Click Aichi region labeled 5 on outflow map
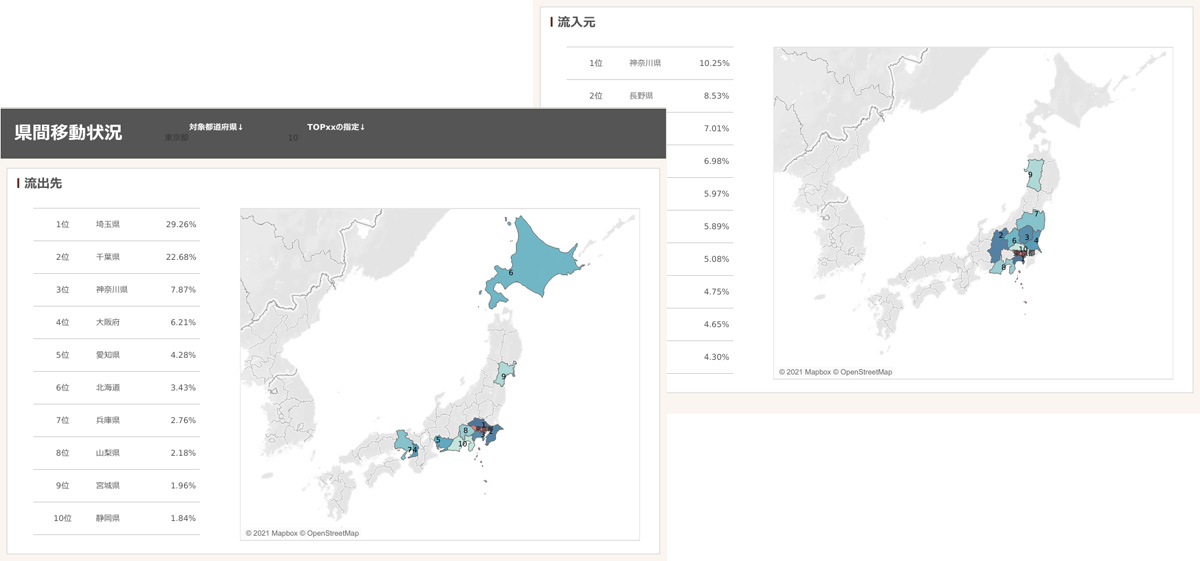Viewport: 1200px width, 561px height. 441,441
